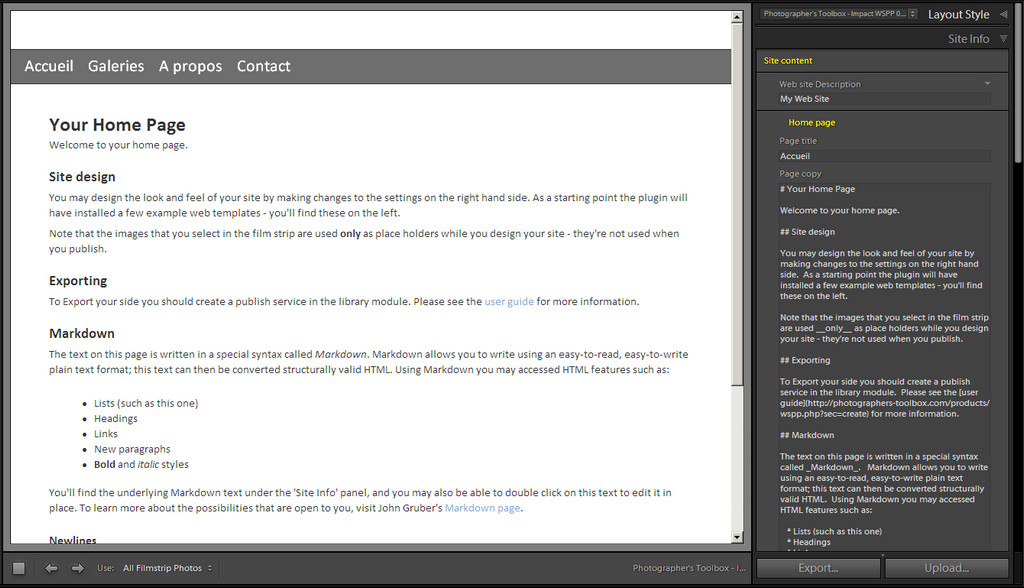
Task: Click the 'Bold and italic styles' bullet
Action: [141, 465]
